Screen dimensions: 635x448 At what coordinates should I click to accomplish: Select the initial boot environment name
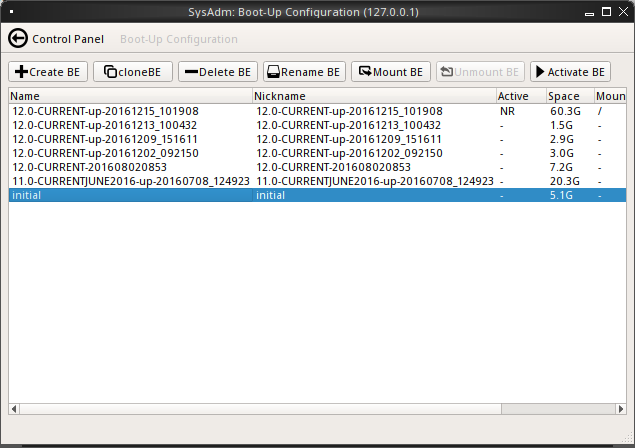[26, 195]
